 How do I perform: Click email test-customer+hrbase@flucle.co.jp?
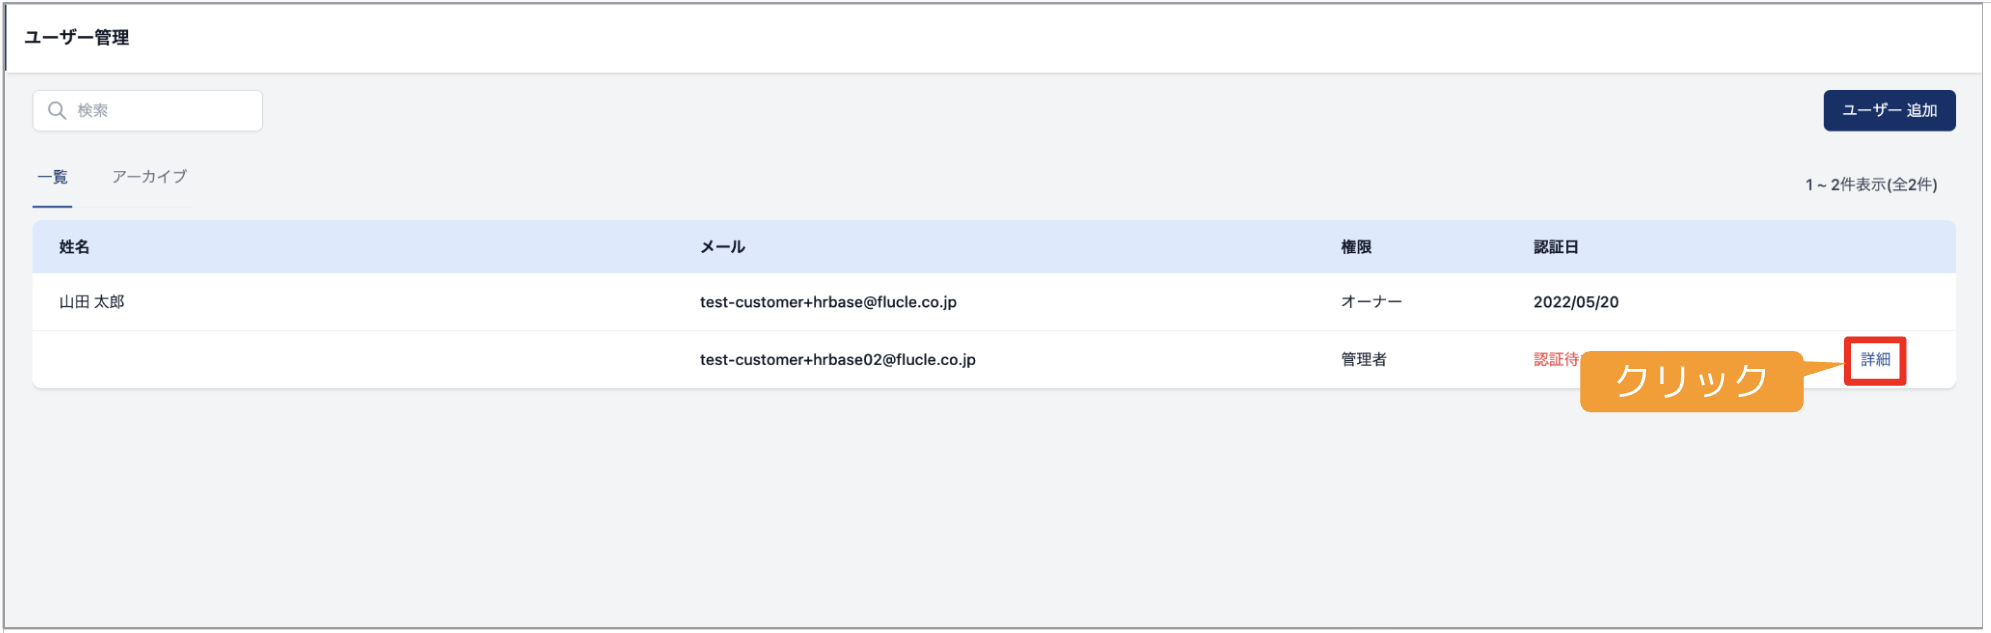[x=828, y=302]
